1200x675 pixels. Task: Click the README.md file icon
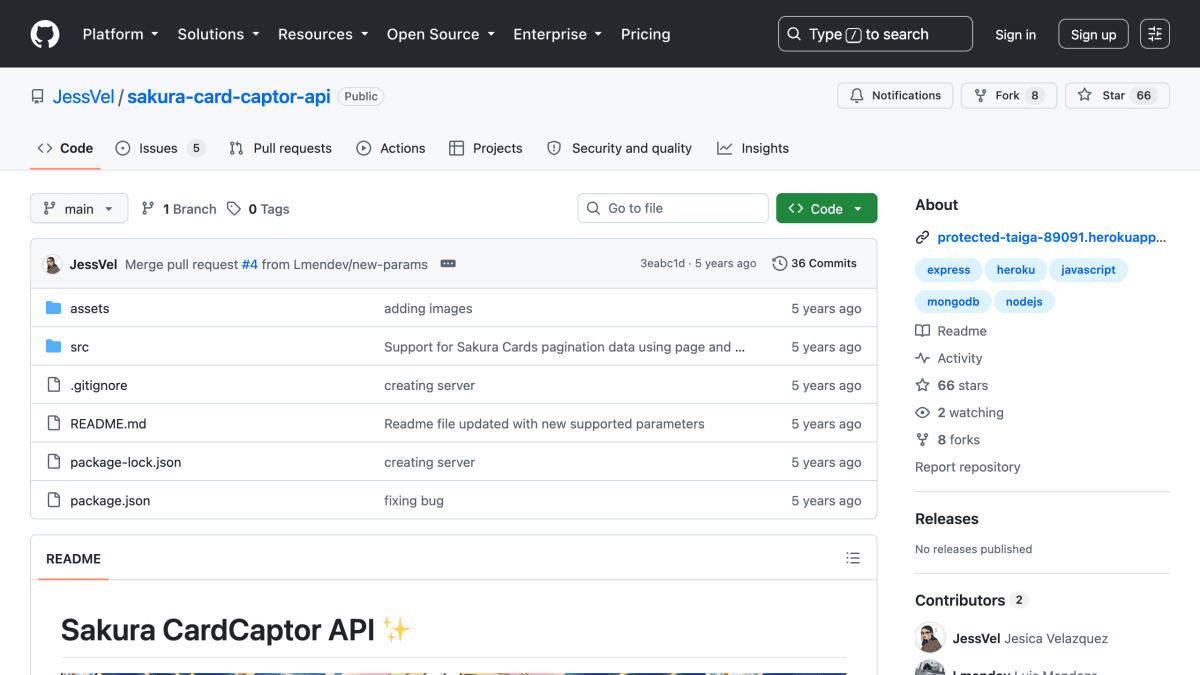click(54, 424)
